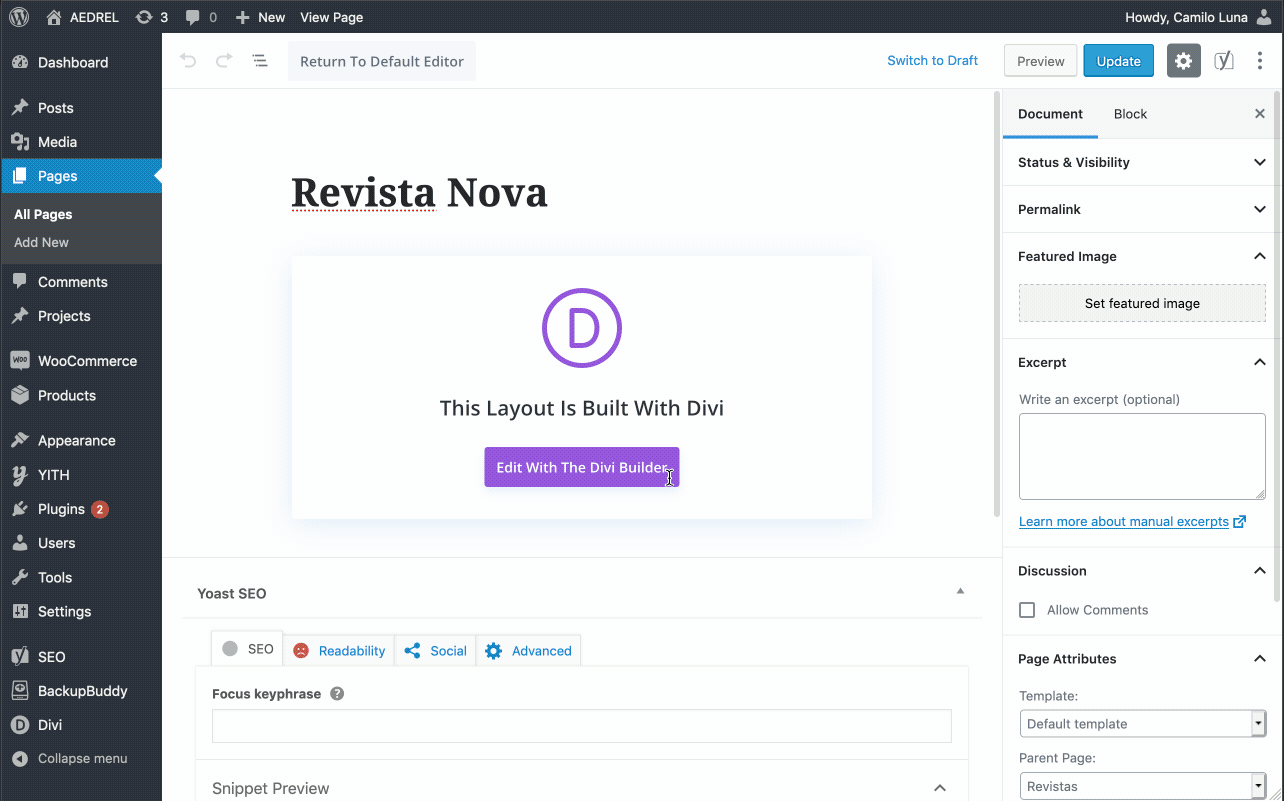The image size is (1284, 801).
Task: Open the Template dropdown
Action: 1141,724
